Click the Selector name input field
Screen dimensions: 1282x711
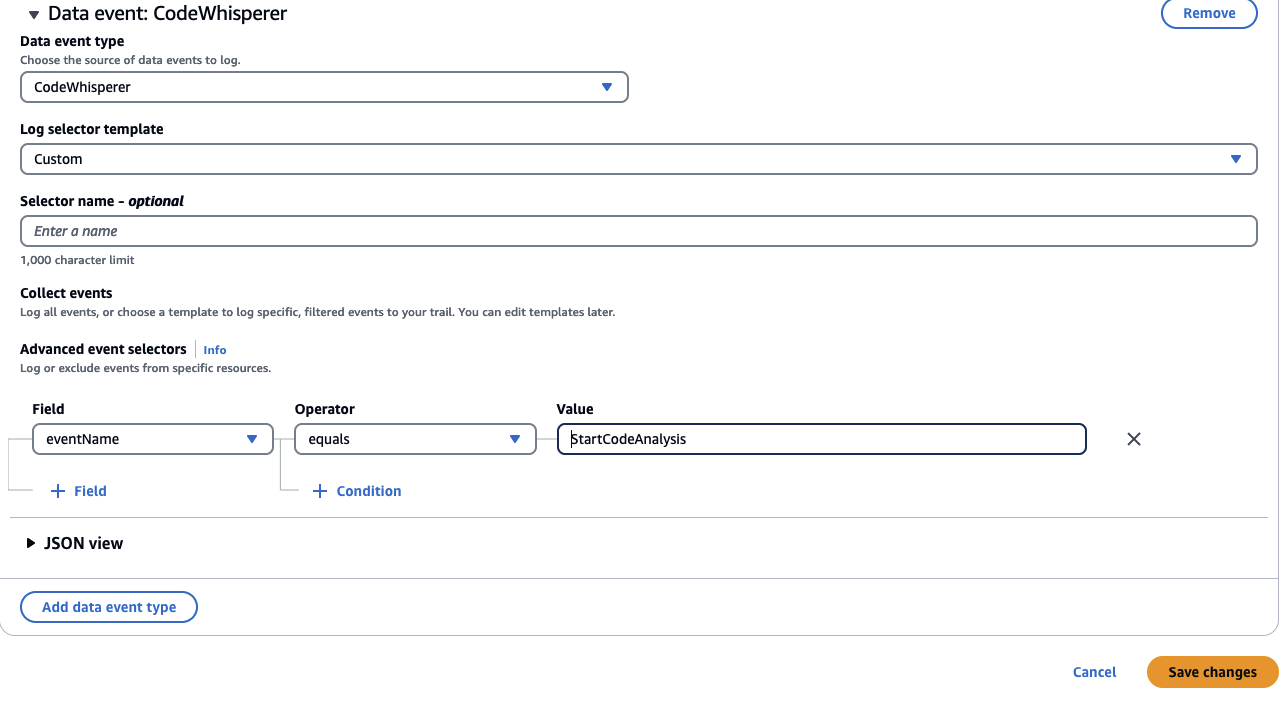coord(639,231)
